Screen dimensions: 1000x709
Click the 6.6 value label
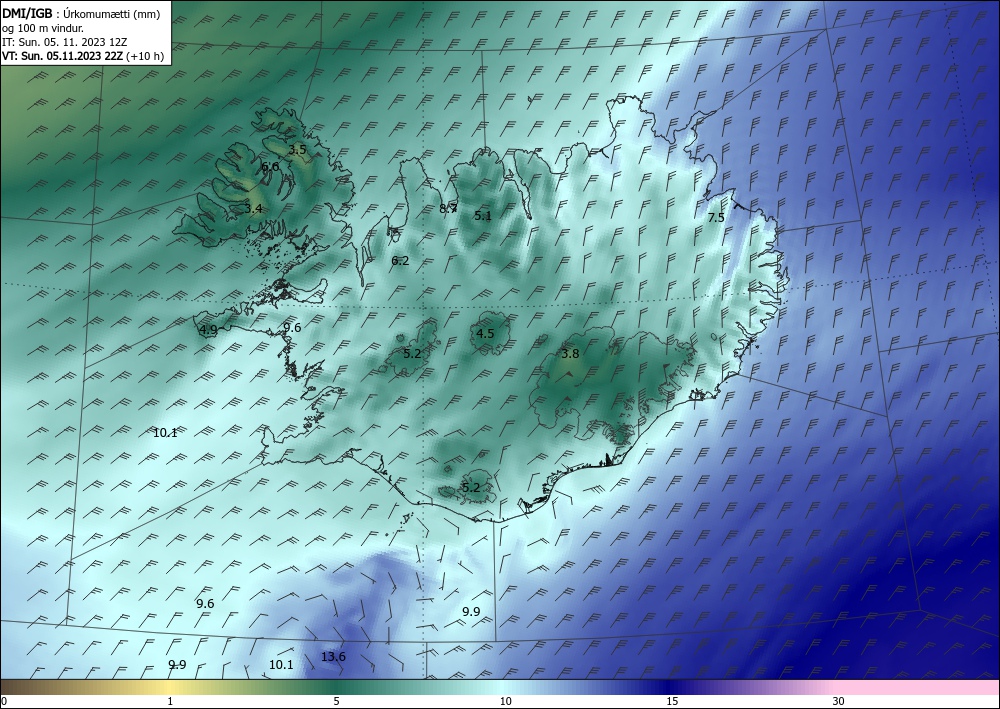[270, 166]
